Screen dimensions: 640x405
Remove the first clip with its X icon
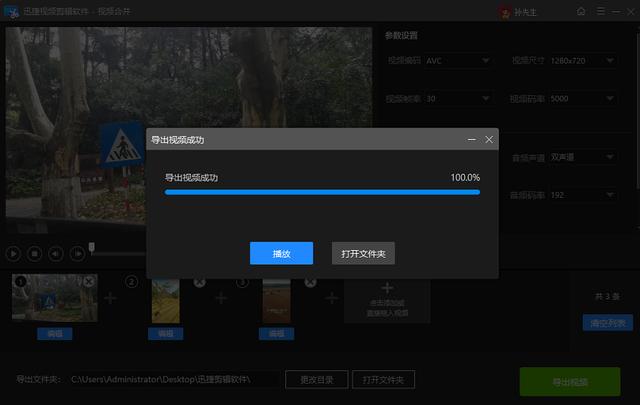[x=89, y=281]
